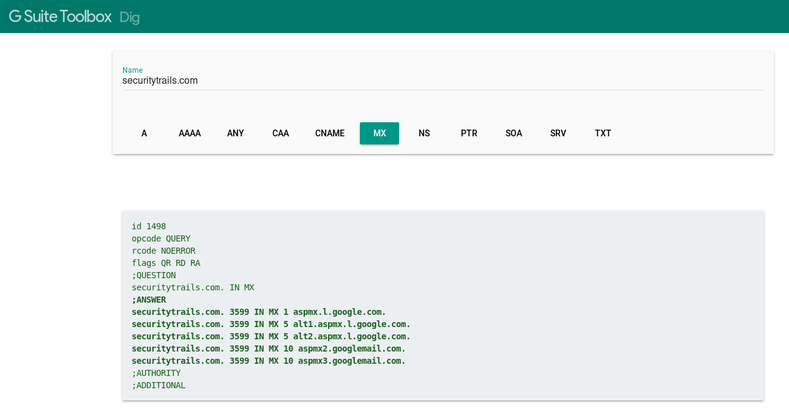Click the ';AUTHORITY' section header

tap(156, 373)
